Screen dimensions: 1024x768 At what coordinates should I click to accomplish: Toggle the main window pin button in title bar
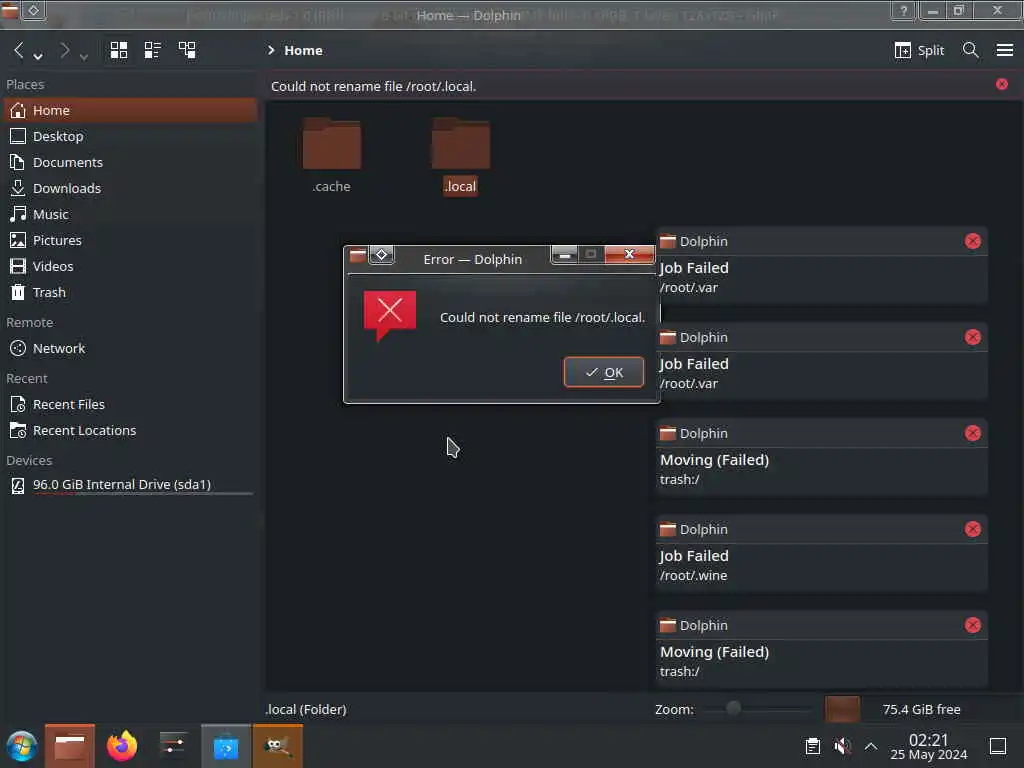click(33, 10)
